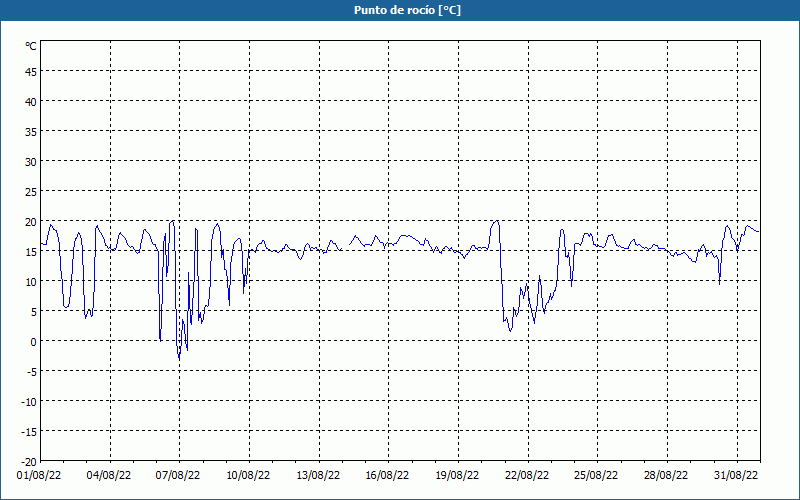Click the date label 22/08/22
Image resolution: width=800 pixels, height=500 pixels.
(x=527, y=476)
